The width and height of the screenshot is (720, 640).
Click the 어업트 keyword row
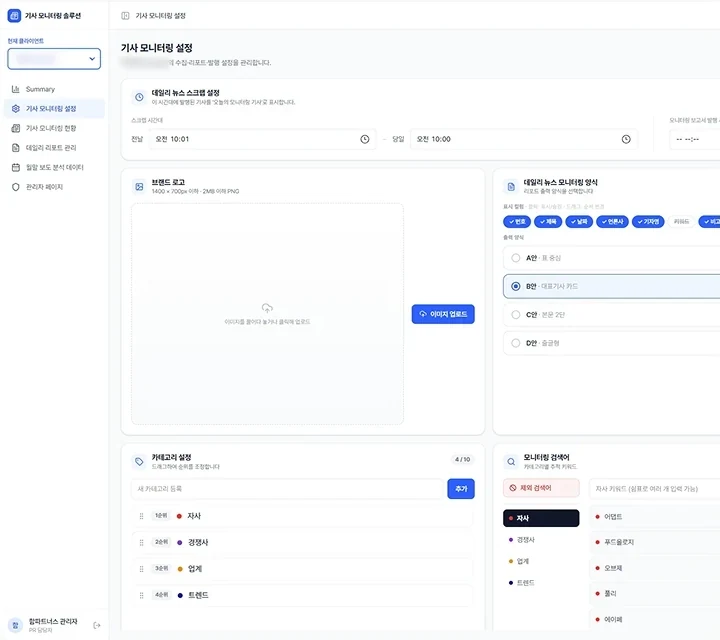655,517
